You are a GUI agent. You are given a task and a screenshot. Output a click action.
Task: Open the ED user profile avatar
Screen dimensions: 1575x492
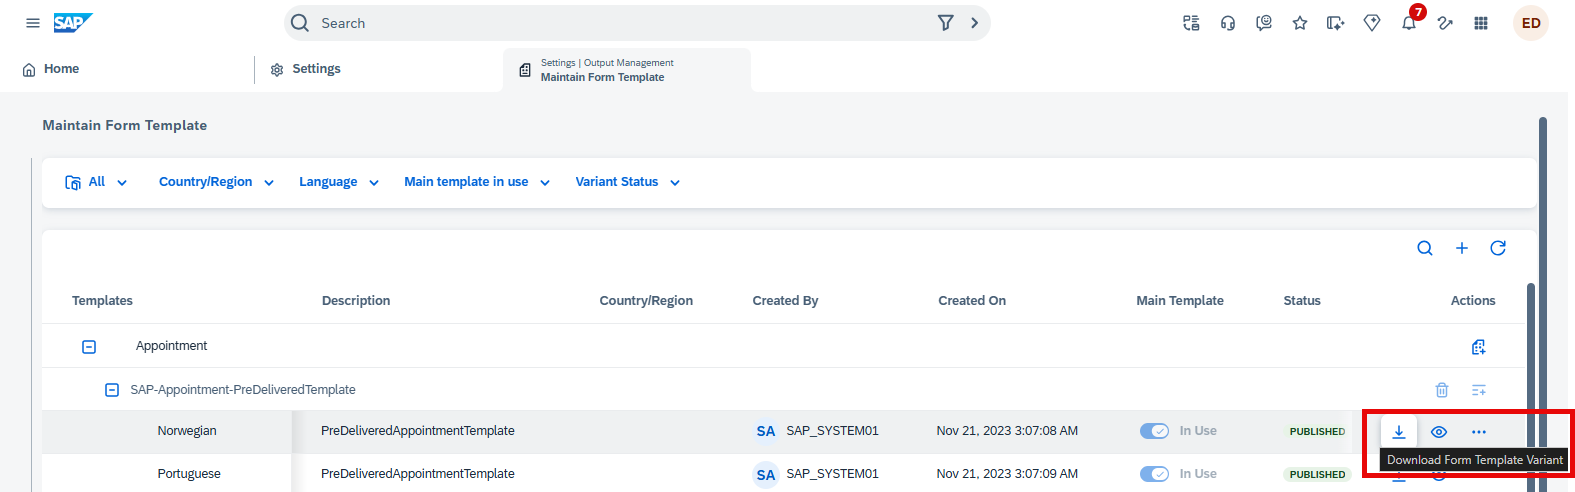click(x=1531, y=23)
